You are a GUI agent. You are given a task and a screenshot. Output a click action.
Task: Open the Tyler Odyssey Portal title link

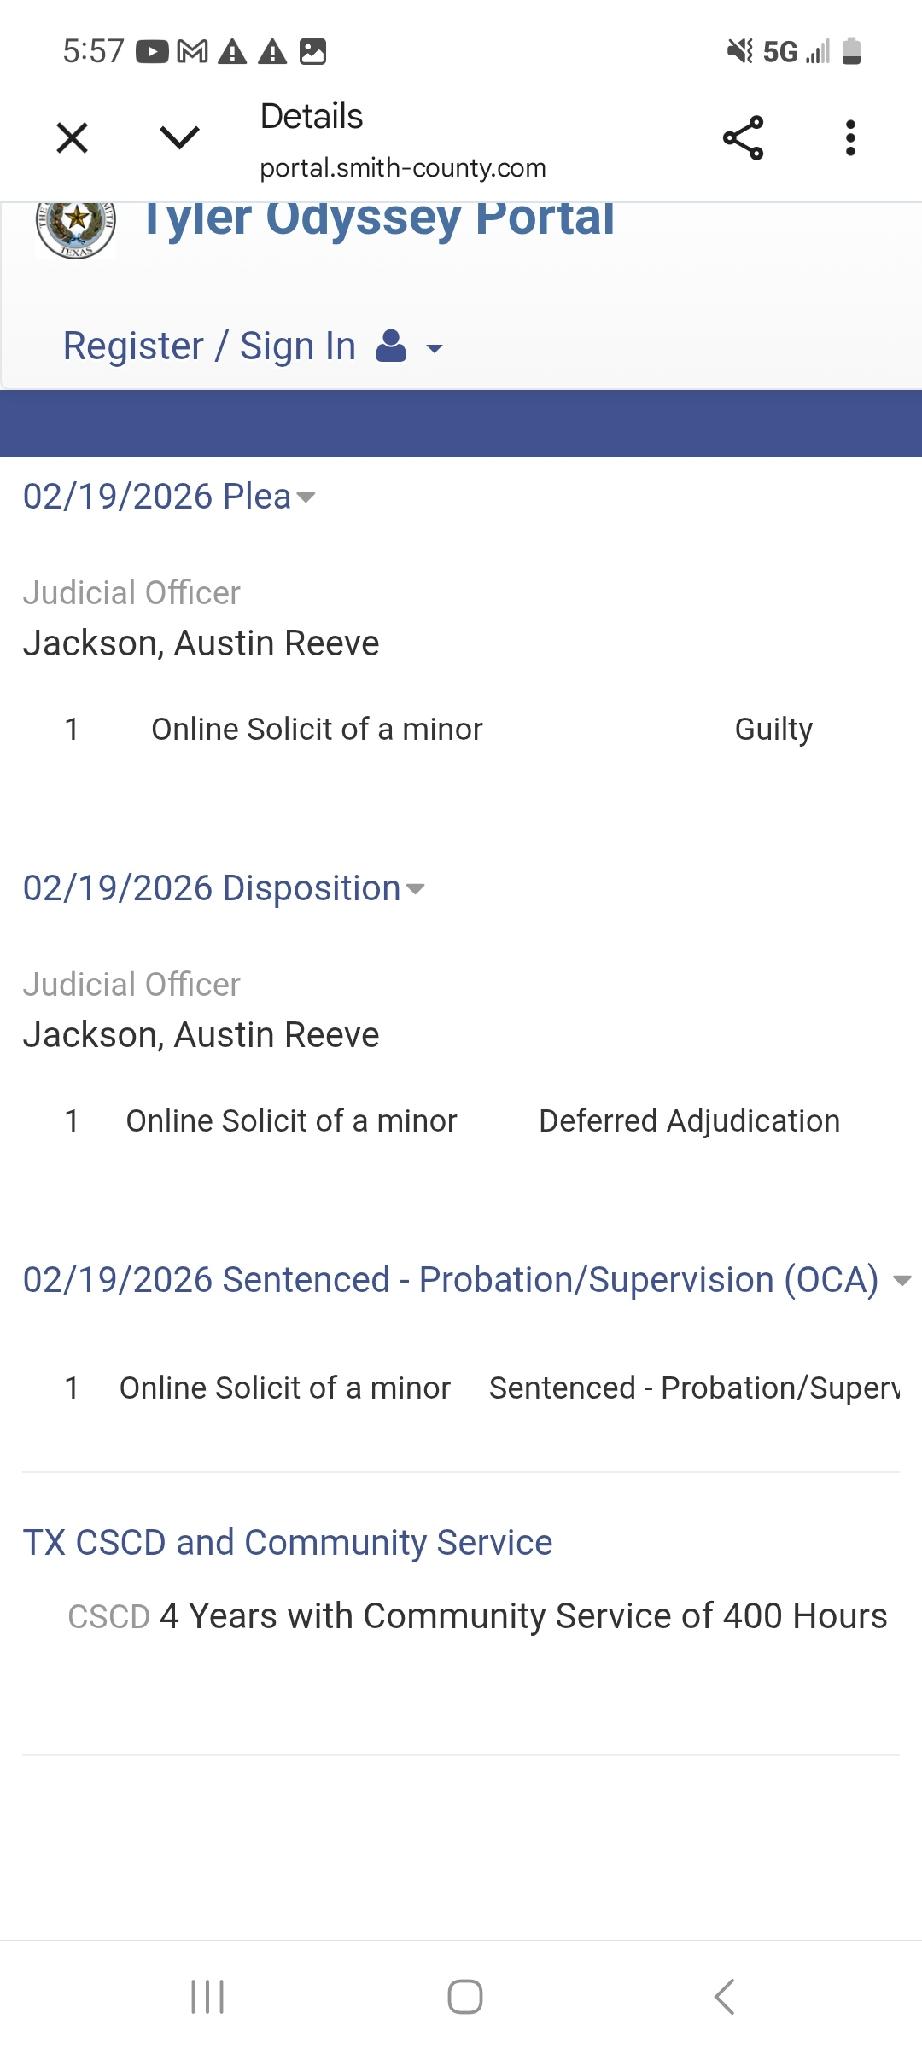click(378, 220)
